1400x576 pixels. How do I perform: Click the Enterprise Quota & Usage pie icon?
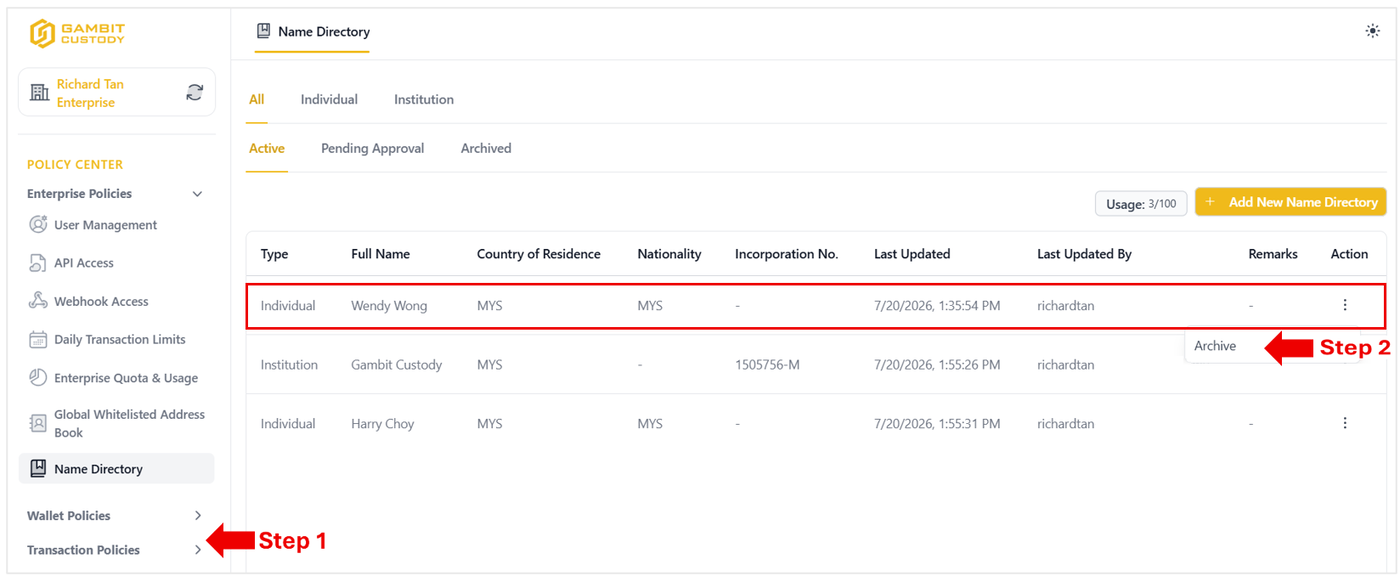coord(38,378)
